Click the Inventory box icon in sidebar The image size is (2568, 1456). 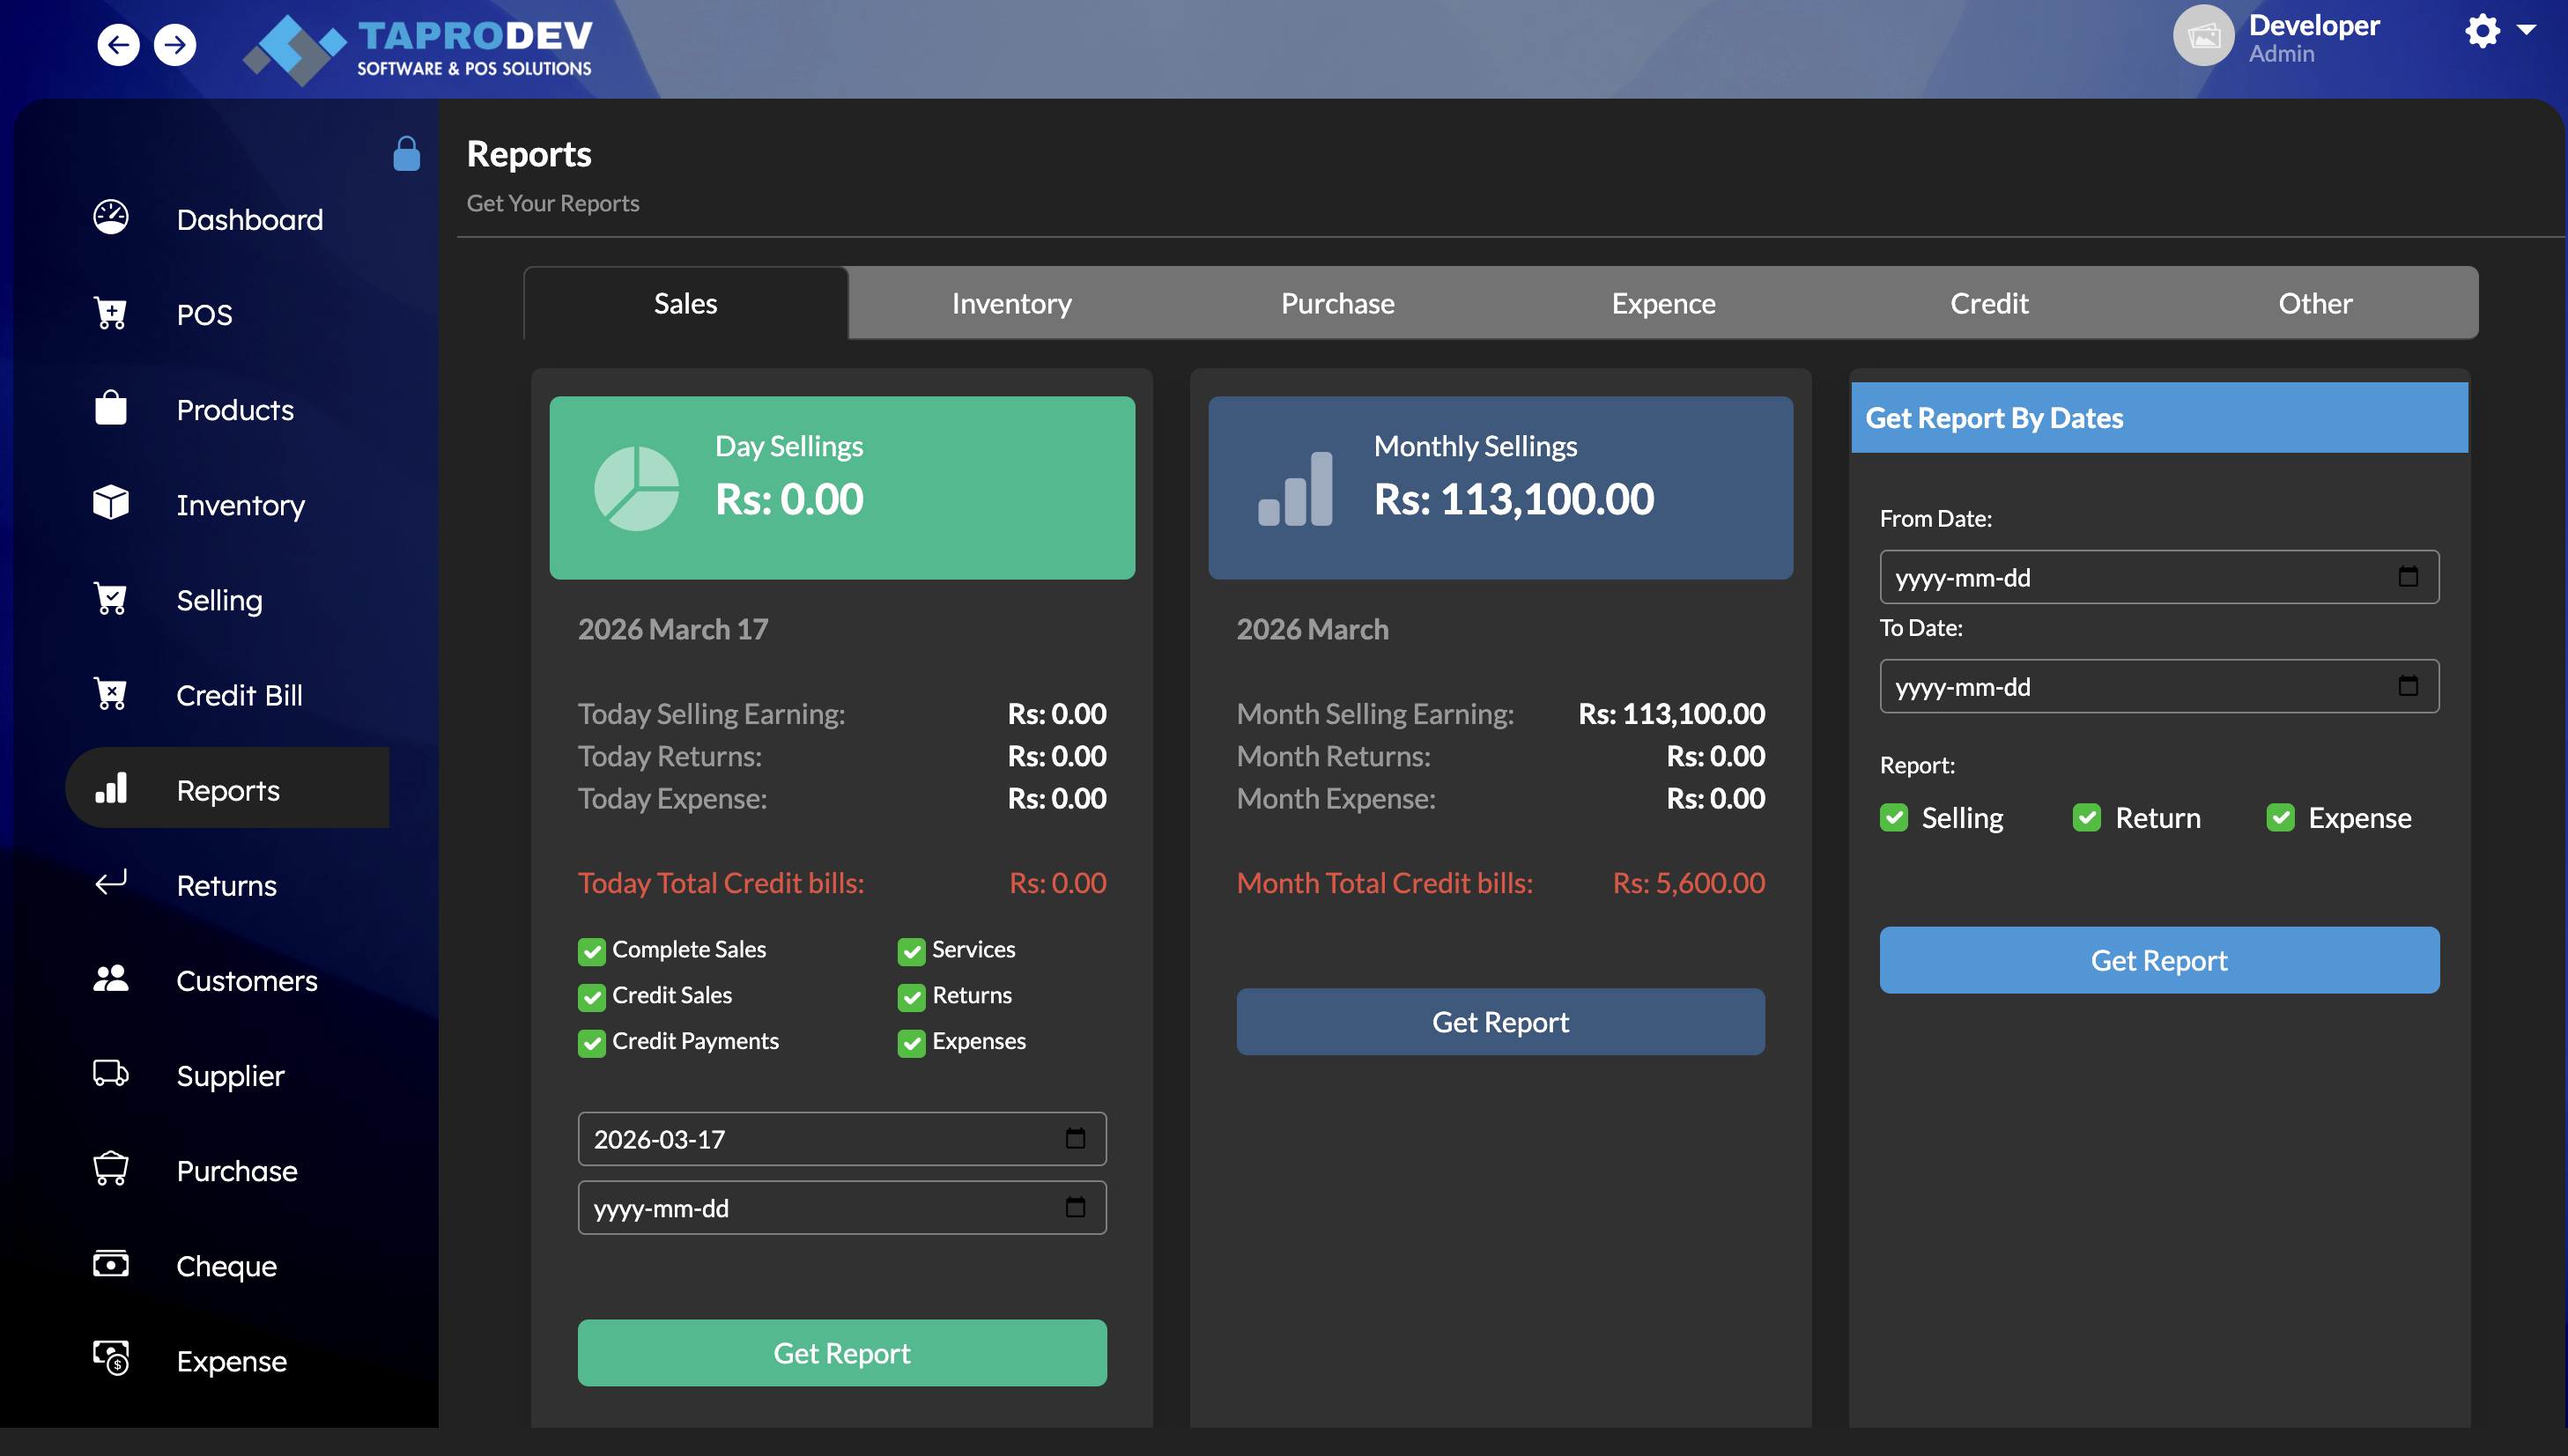pos(110,504)
